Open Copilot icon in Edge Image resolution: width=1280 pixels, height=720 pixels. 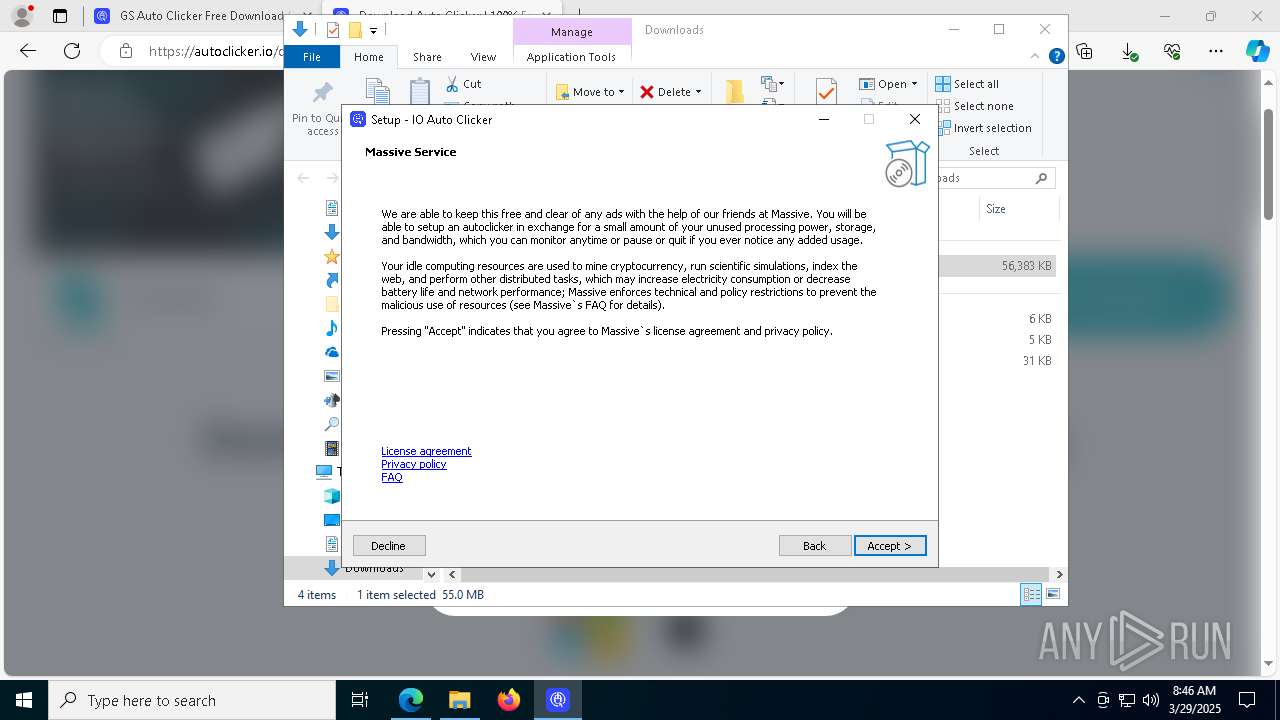point(1257,51)
